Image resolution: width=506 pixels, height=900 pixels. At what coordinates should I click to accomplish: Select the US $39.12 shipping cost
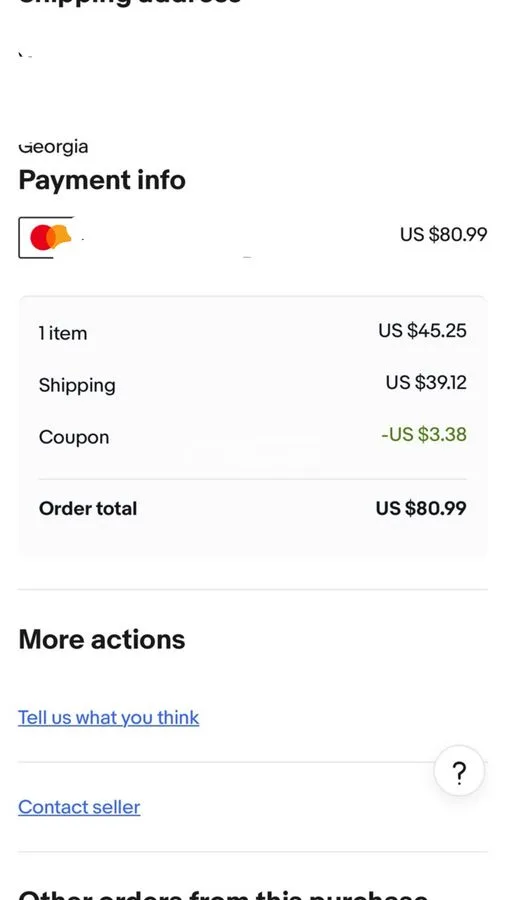pyautogui.click(x=426, y=382)
